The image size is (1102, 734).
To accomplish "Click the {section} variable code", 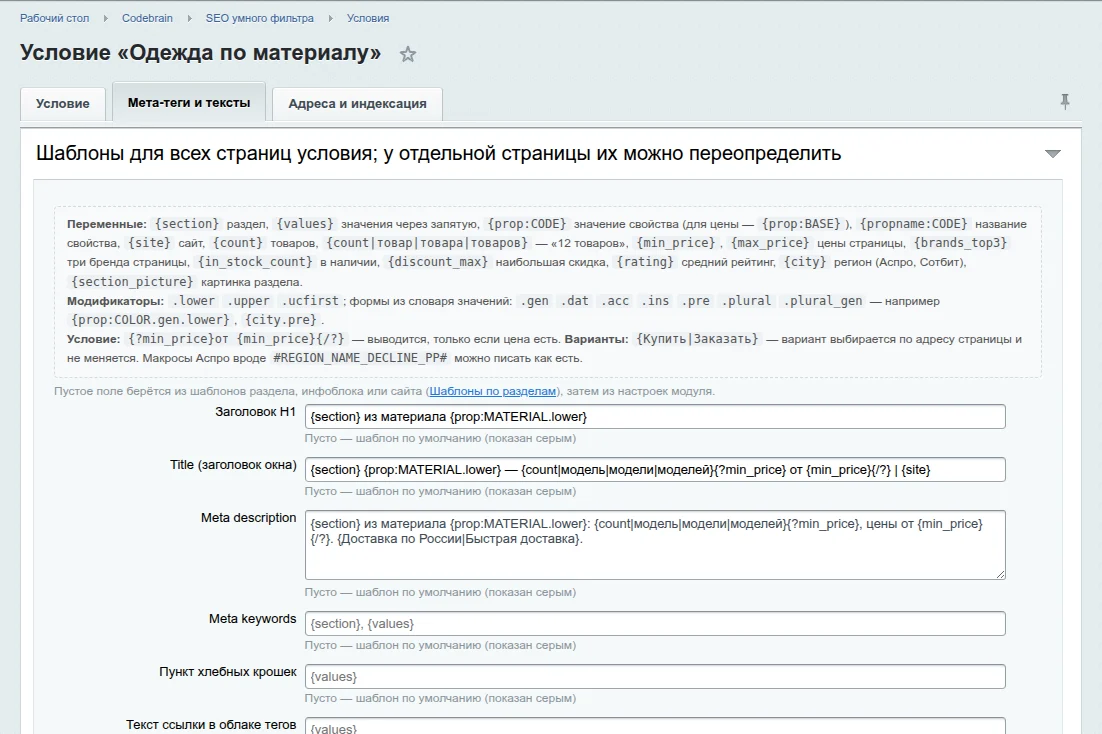I will point(187,224).
